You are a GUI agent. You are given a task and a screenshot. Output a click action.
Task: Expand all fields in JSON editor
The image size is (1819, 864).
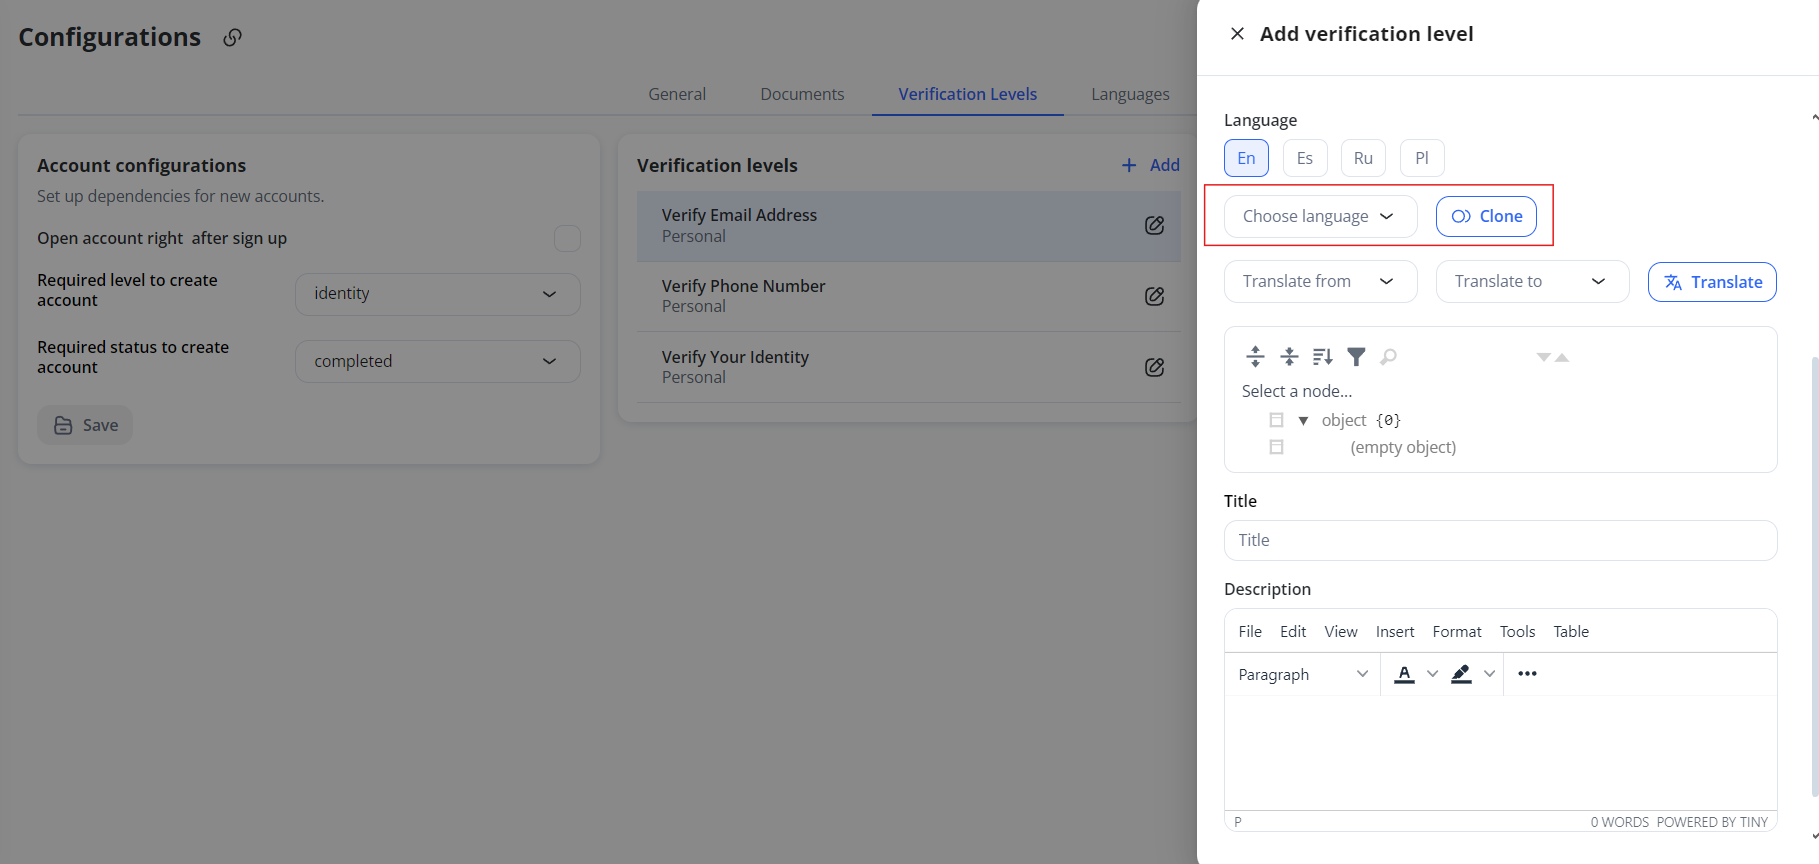1255,356
